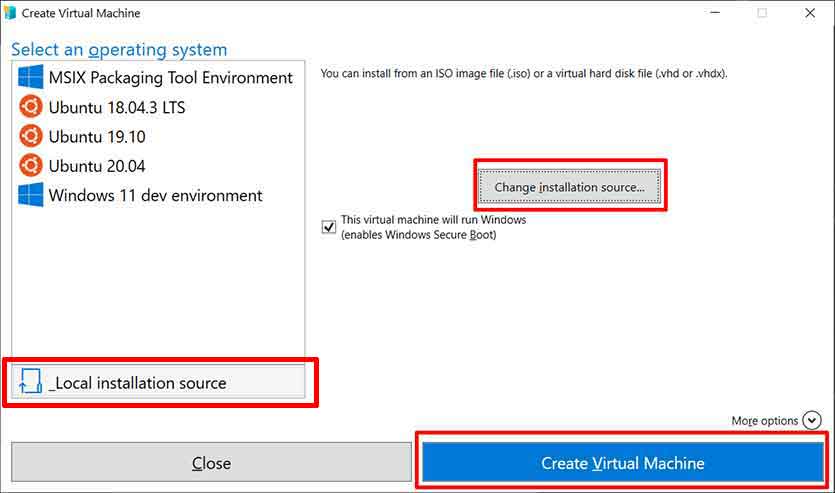This screenshot has width=835, height=493.
Task: Select MSIX Packaging Tool Environment entry
Action: [x=158, y=77]
